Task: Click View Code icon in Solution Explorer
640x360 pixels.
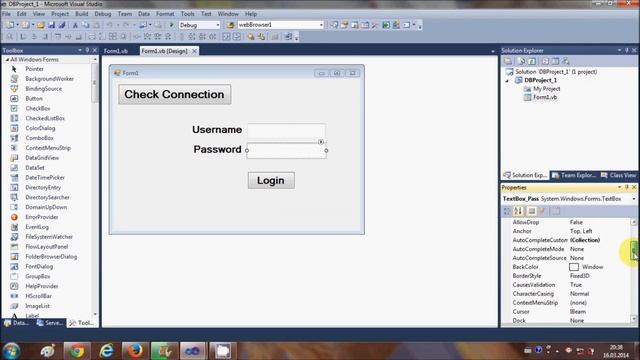Action: coord(545,61)
